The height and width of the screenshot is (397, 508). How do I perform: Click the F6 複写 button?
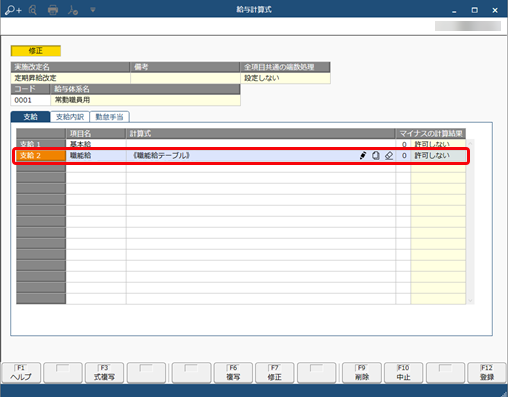point(233,373)
